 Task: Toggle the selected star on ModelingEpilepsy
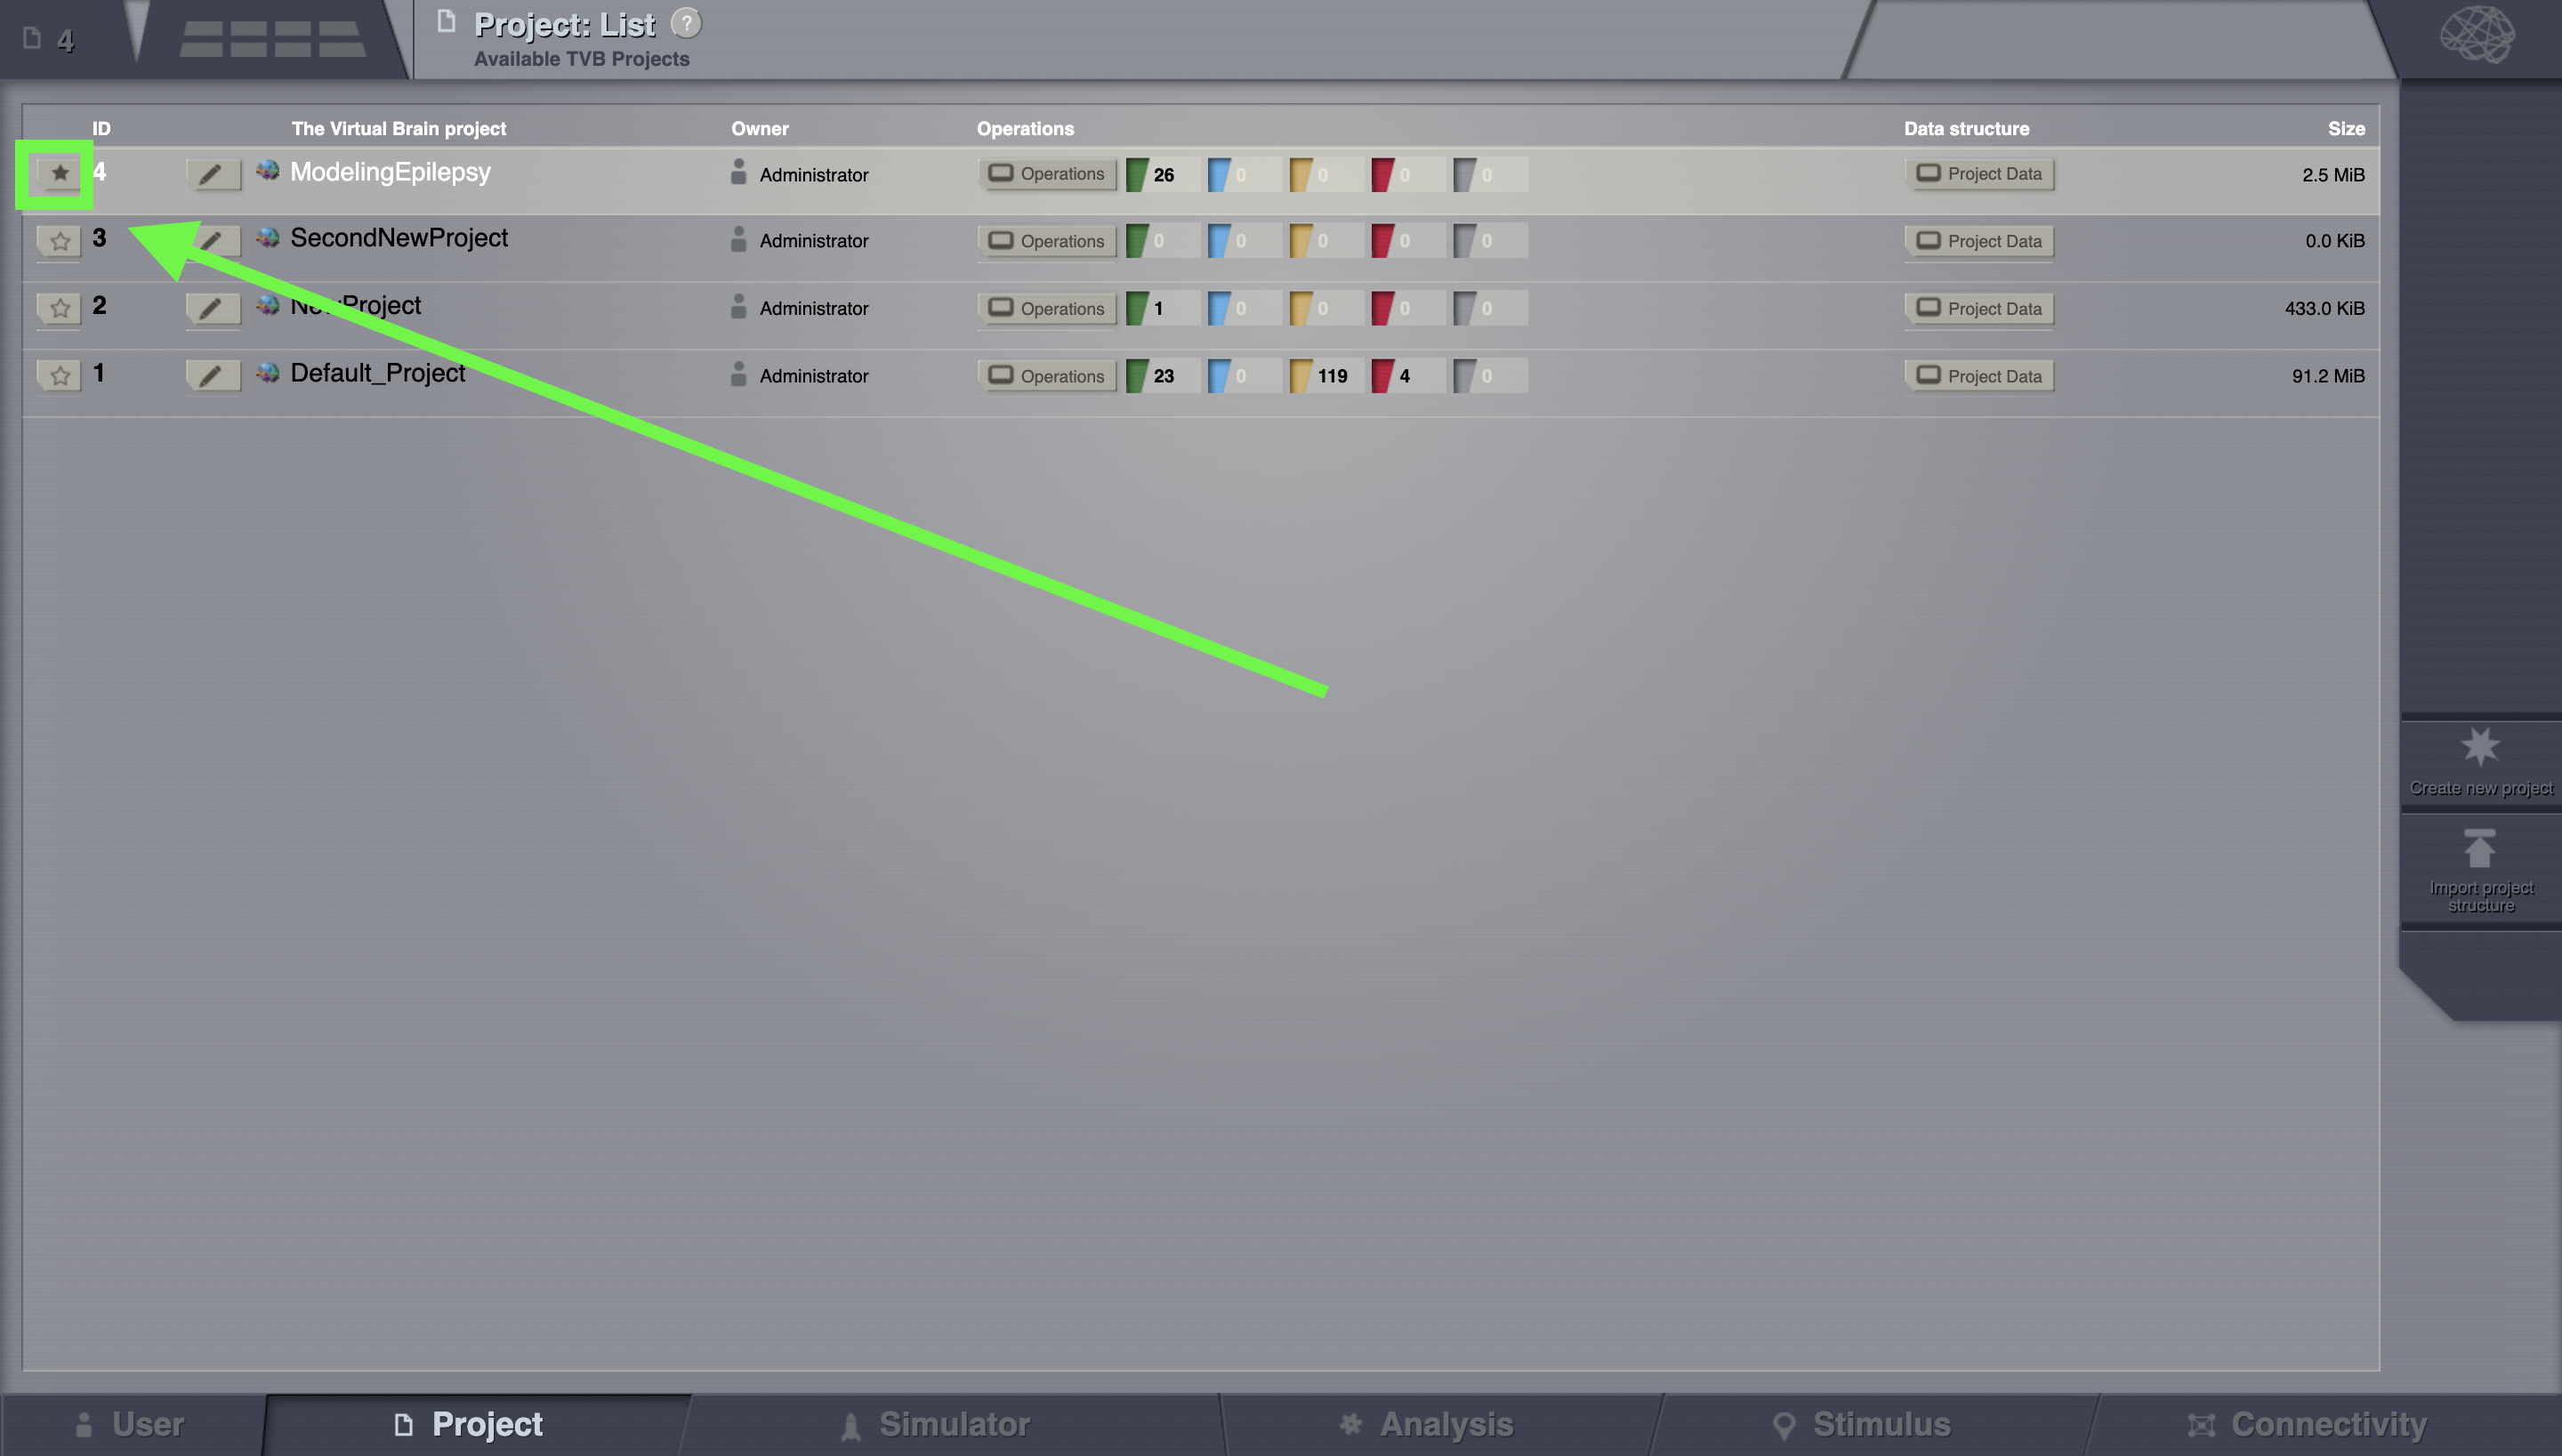pyautogui.click(x=60, y=174)
